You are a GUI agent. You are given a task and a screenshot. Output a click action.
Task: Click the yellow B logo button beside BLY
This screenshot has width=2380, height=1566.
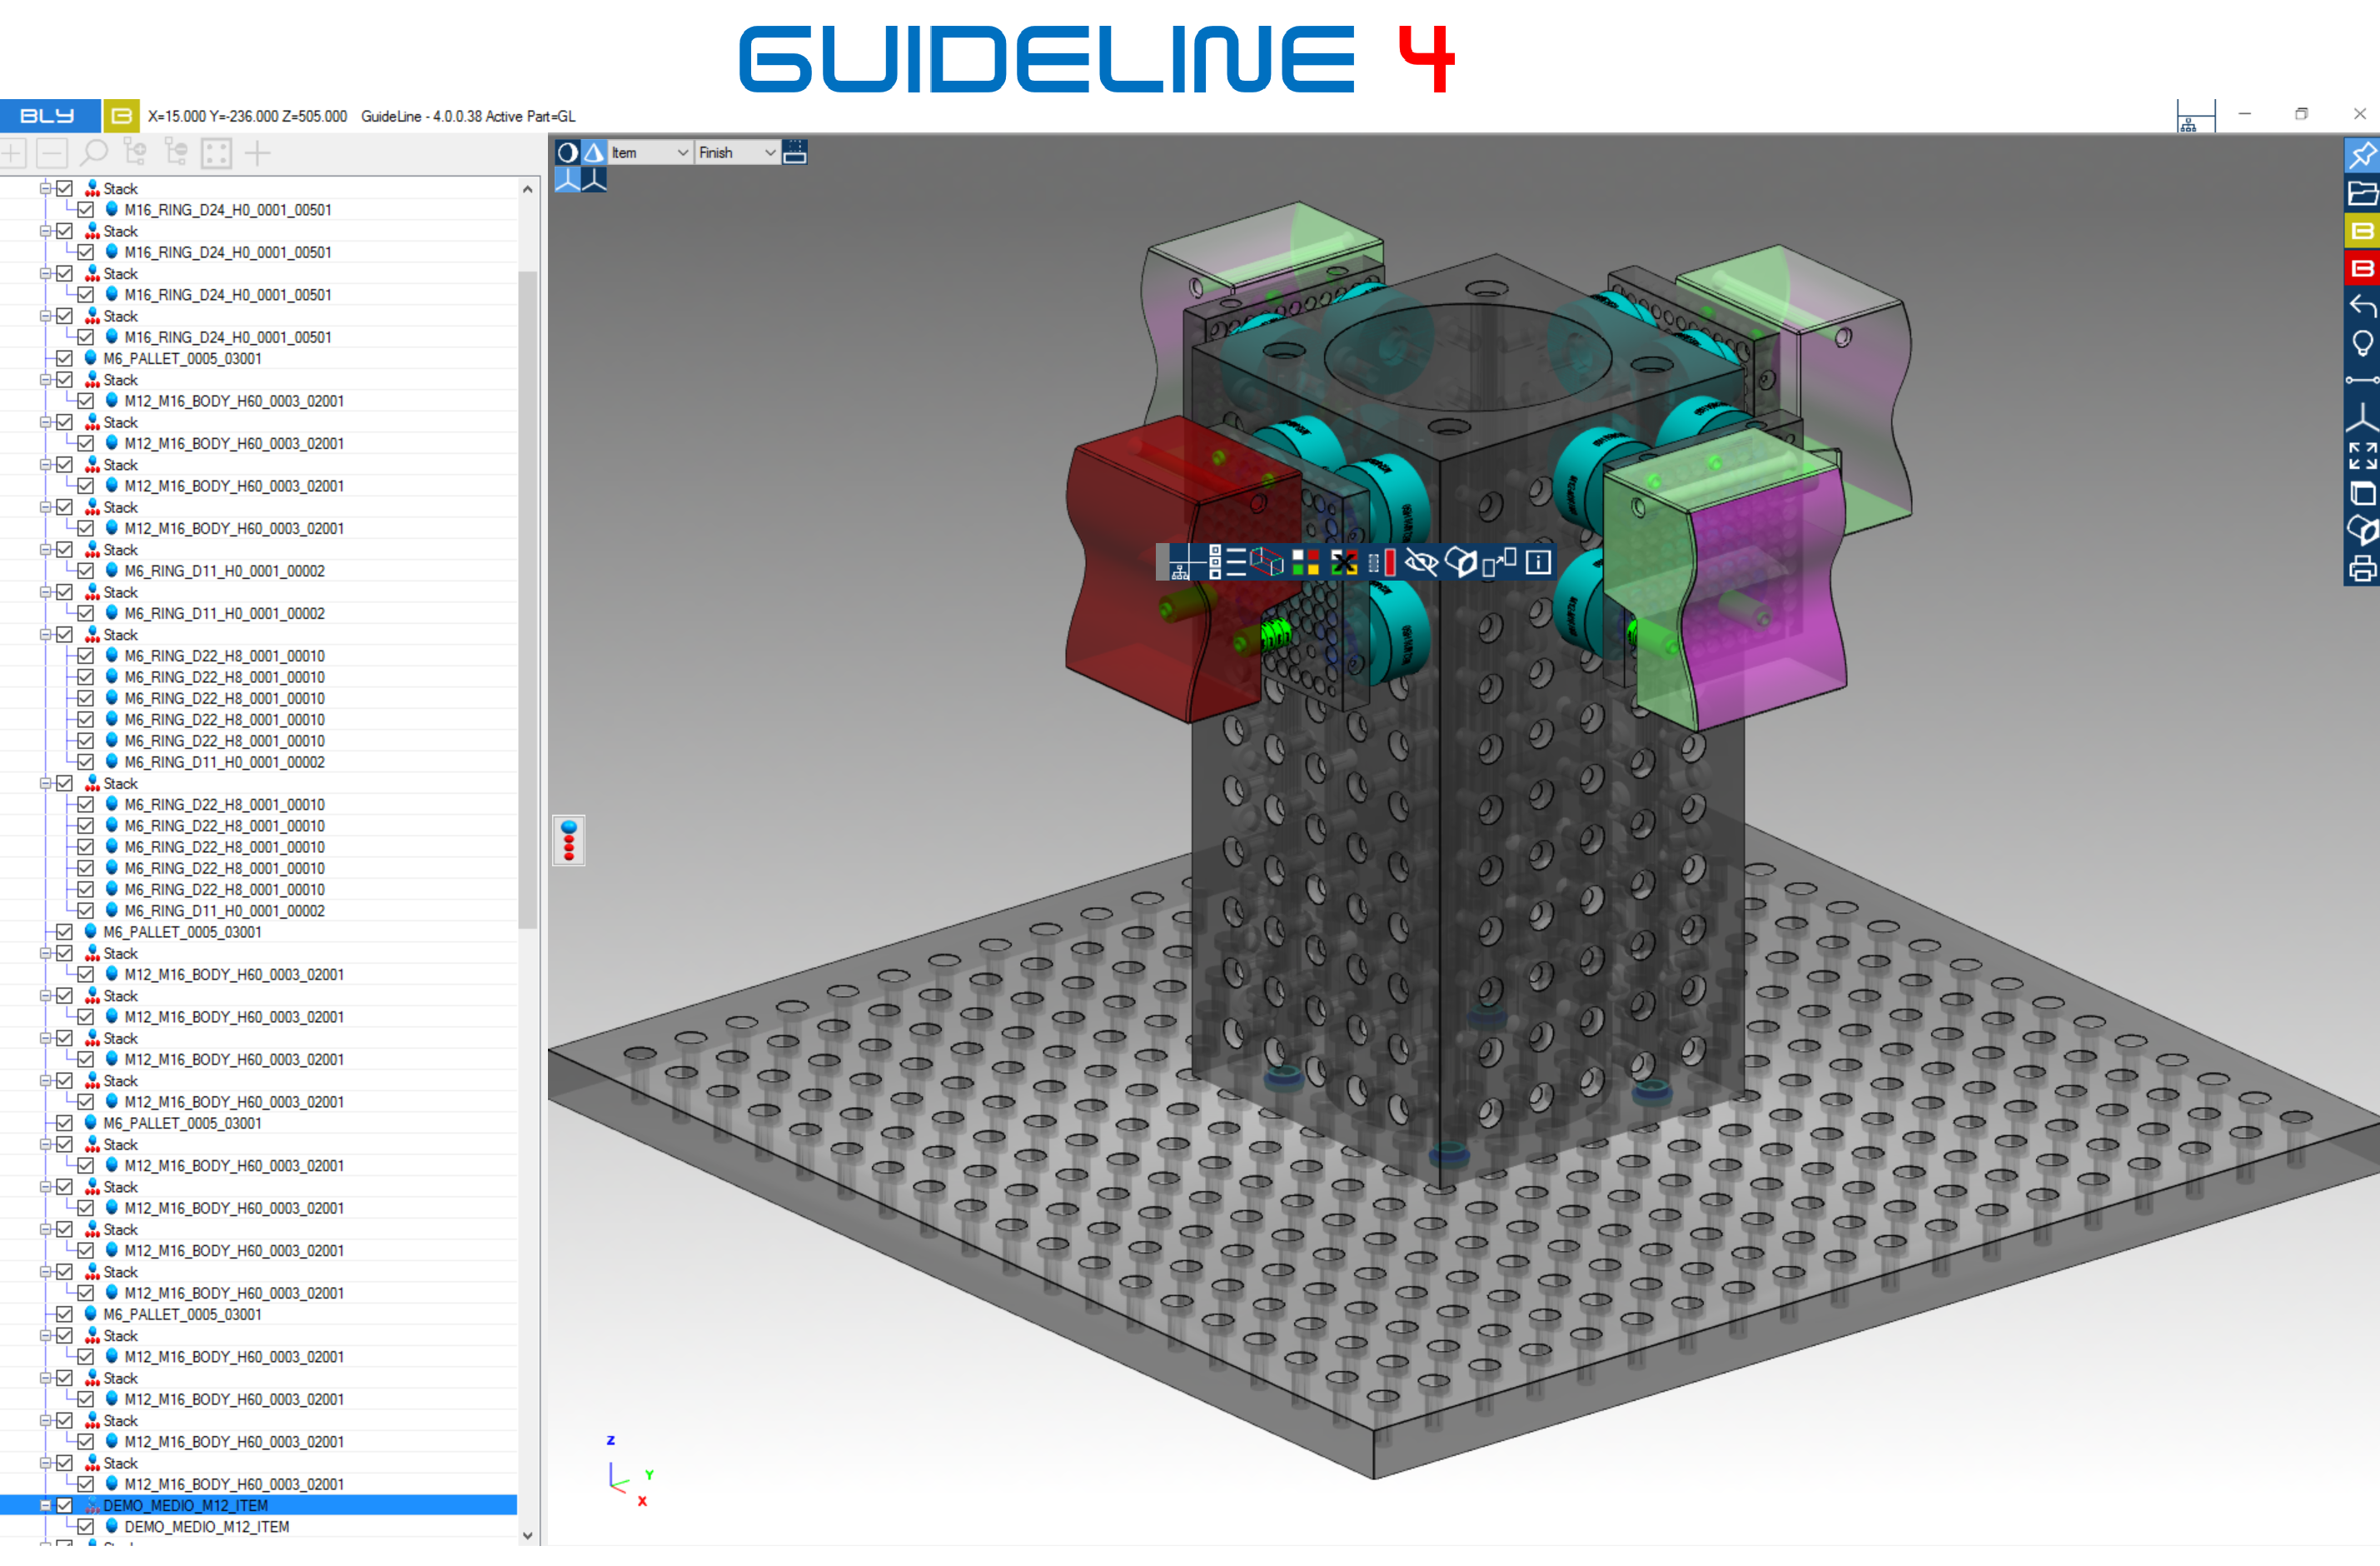pos(121,116)
